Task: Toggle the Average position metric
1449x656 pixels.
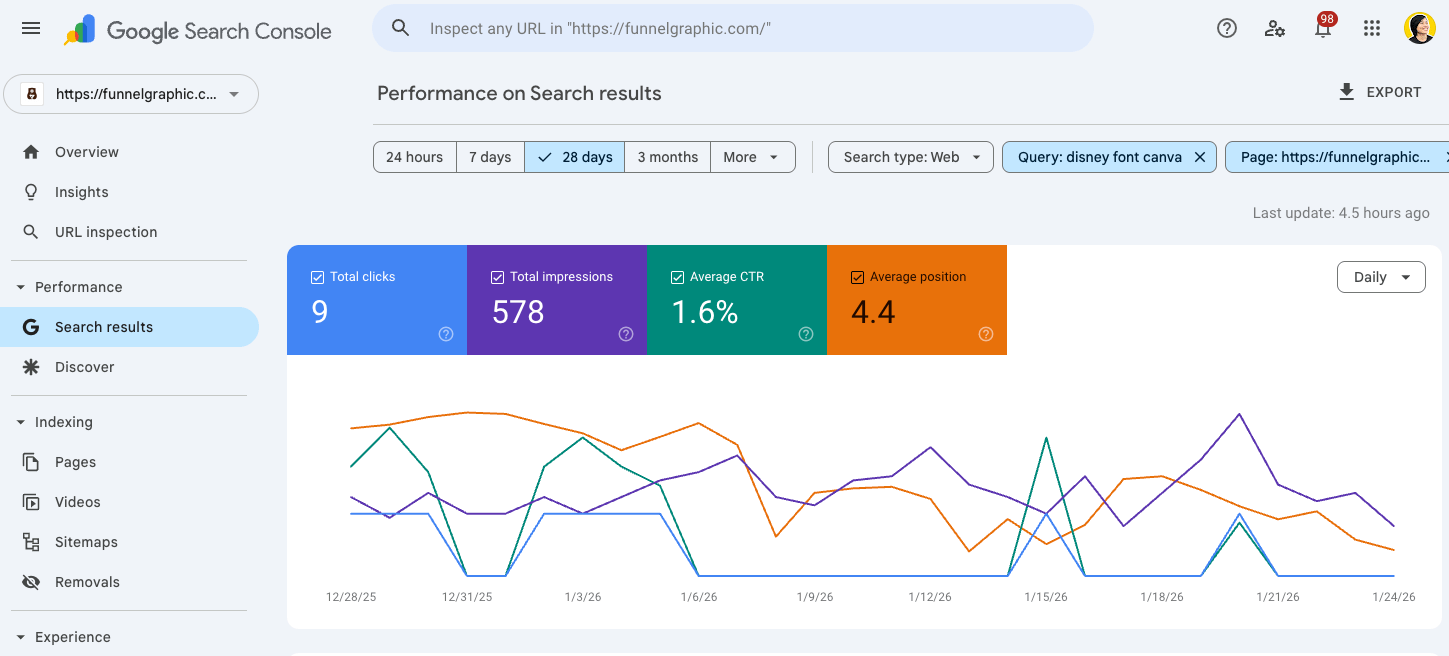Action: click(x=856, y=276)
